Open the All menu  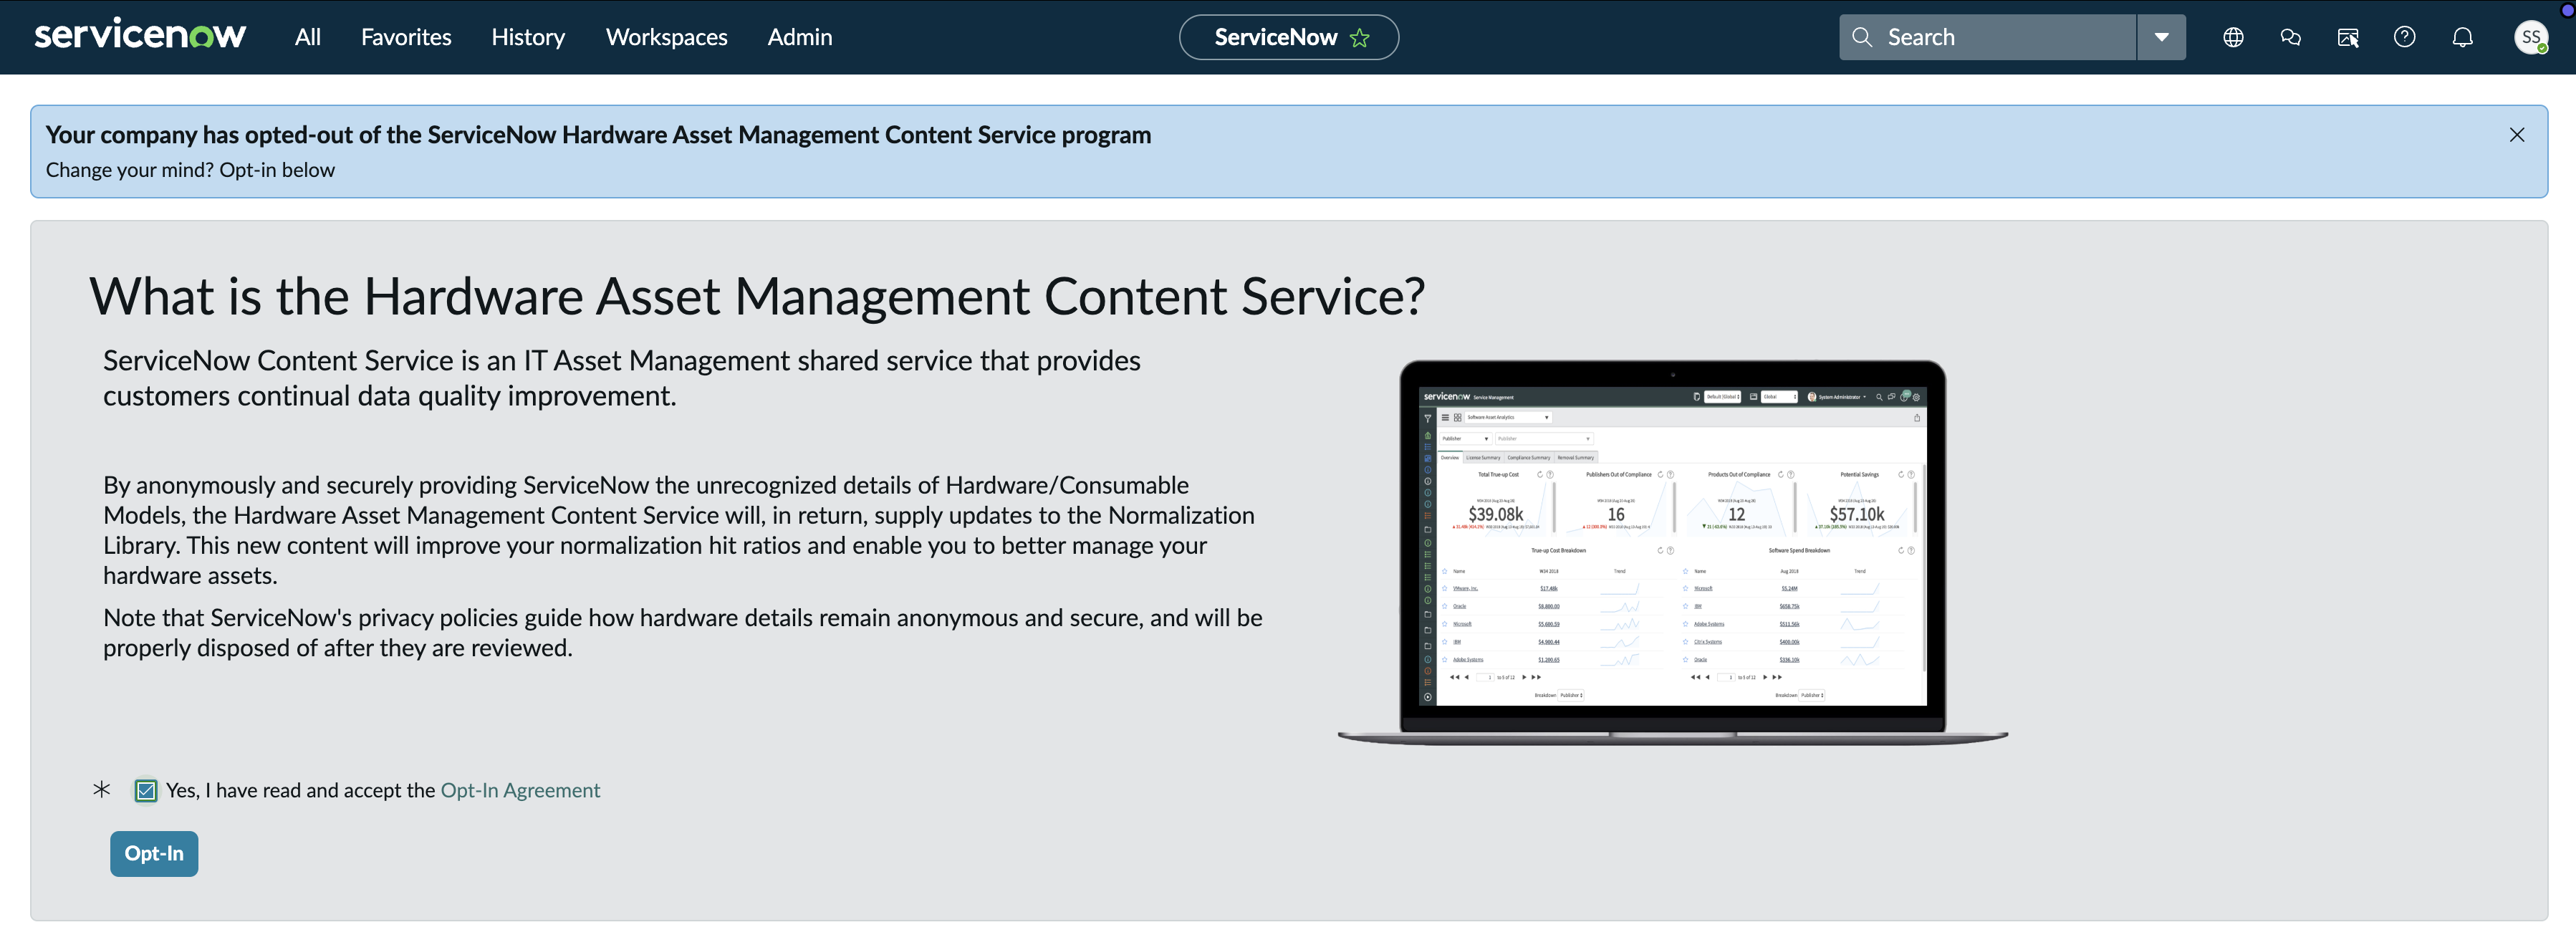click(308, 37)
